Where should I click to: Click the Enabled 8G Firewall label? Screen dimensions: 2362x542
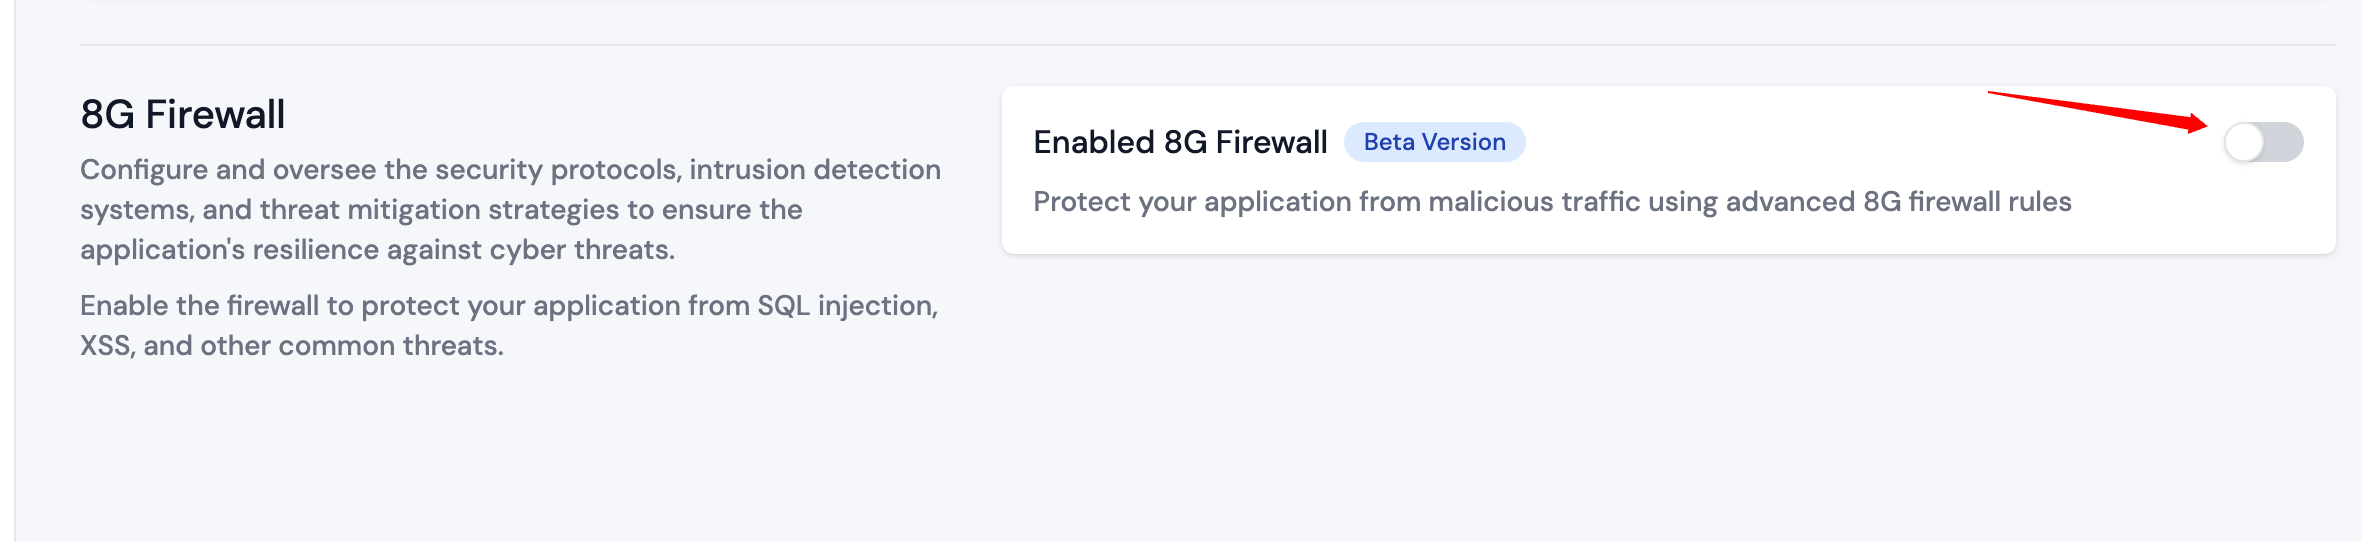[x=1180, y=142]
